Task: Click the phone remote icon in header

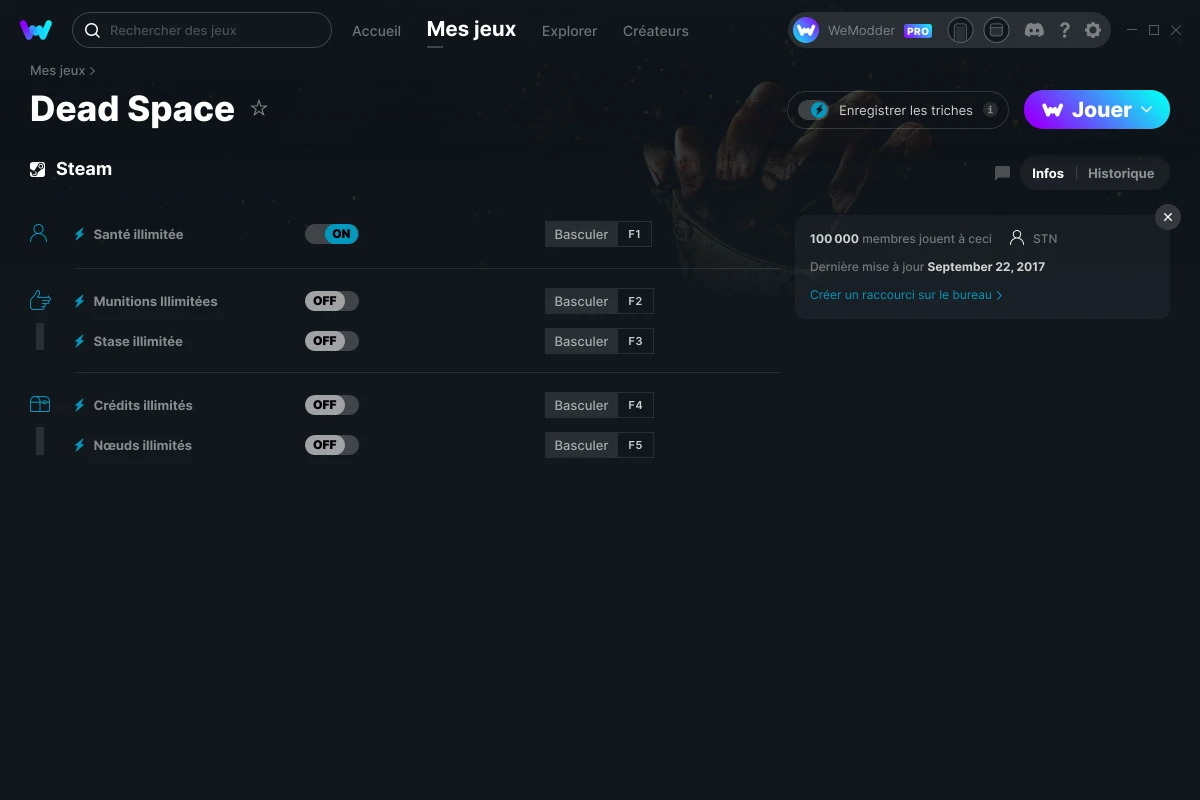Action: [x=960, y=30]
